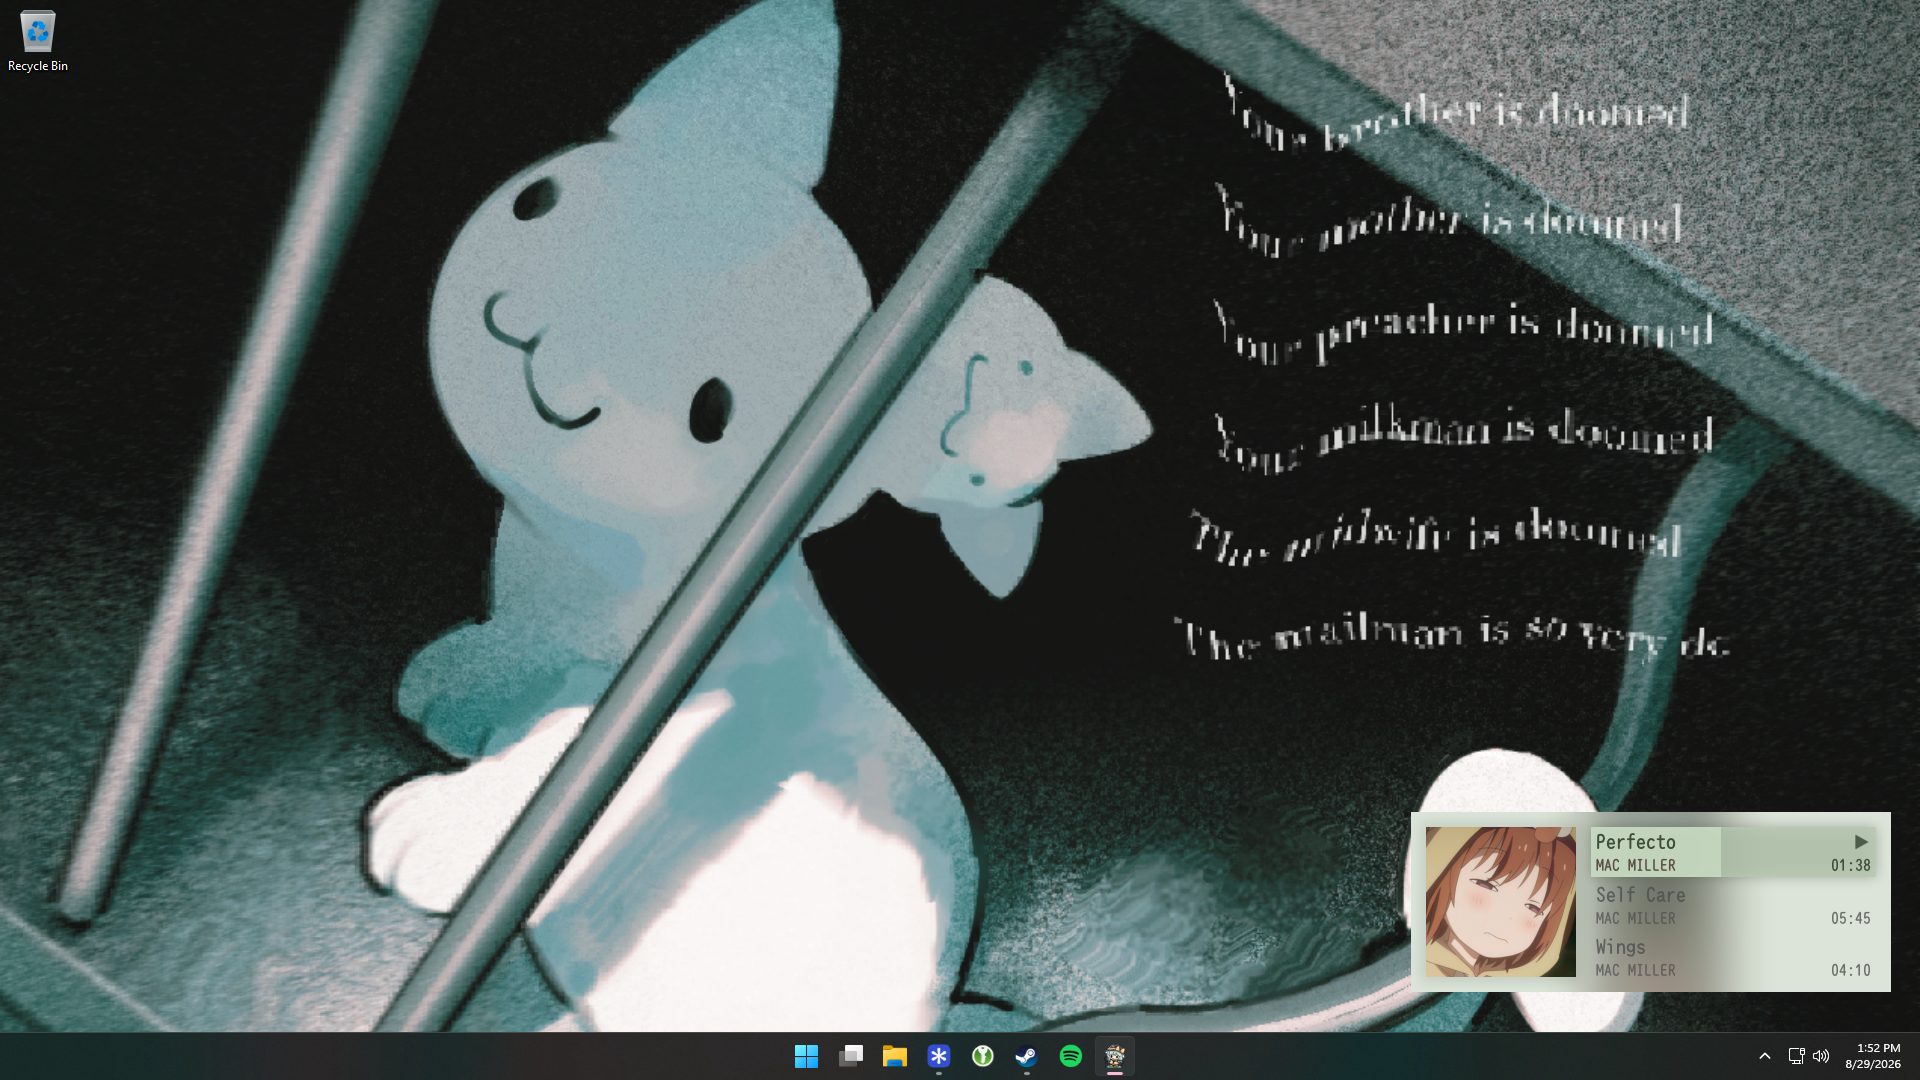The height and width of the screenshot is (1080, 1920).
Task: Open the clock and calendar flyout
Action: click(1873, 1056)
